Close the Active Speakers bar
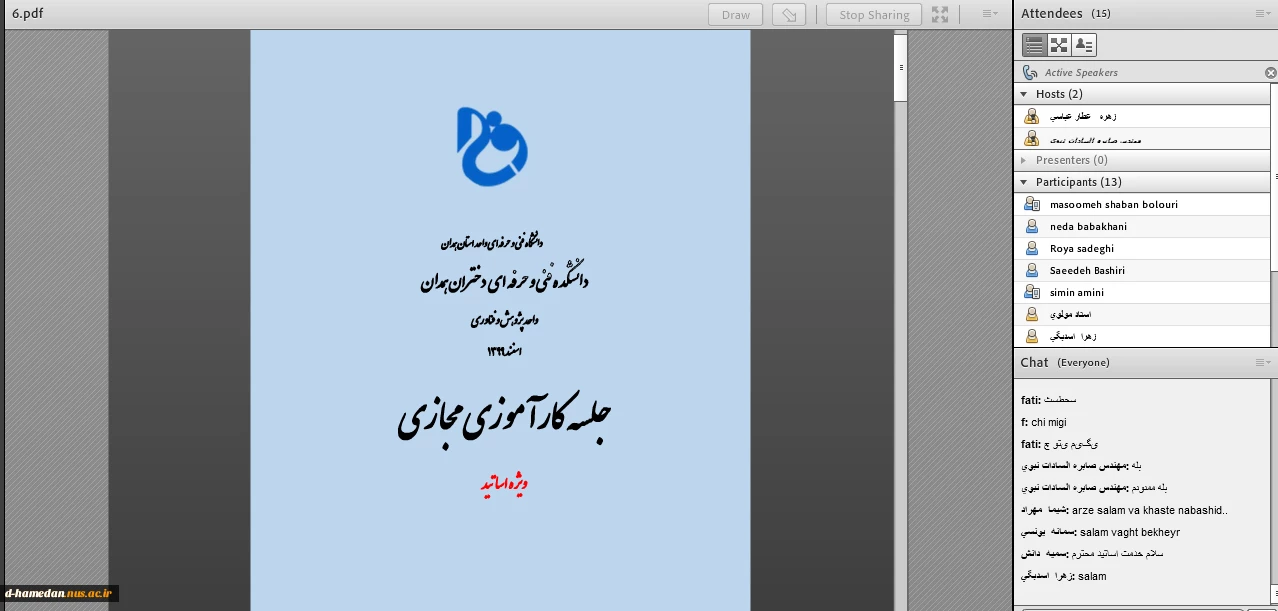 pyautogui.click(x=1270, y=73)
